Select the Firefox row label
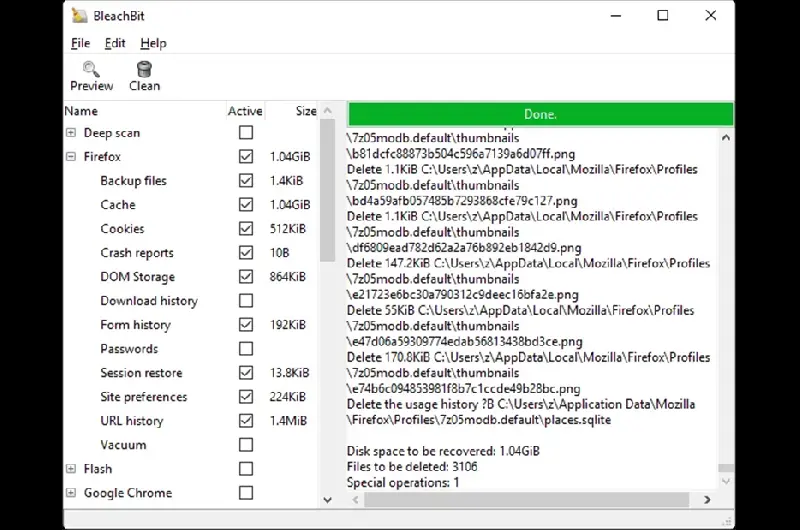The width and height of the screenshot is (800, 530). click(102, 157)
